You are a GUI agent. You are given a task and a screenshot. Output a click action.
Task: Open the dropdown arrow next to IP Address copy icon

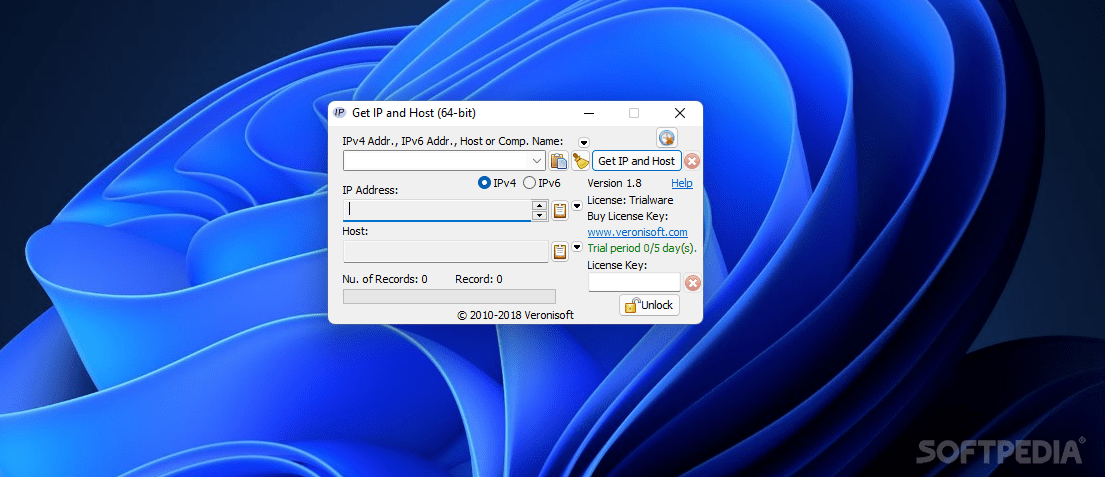(x=576, y=206)
